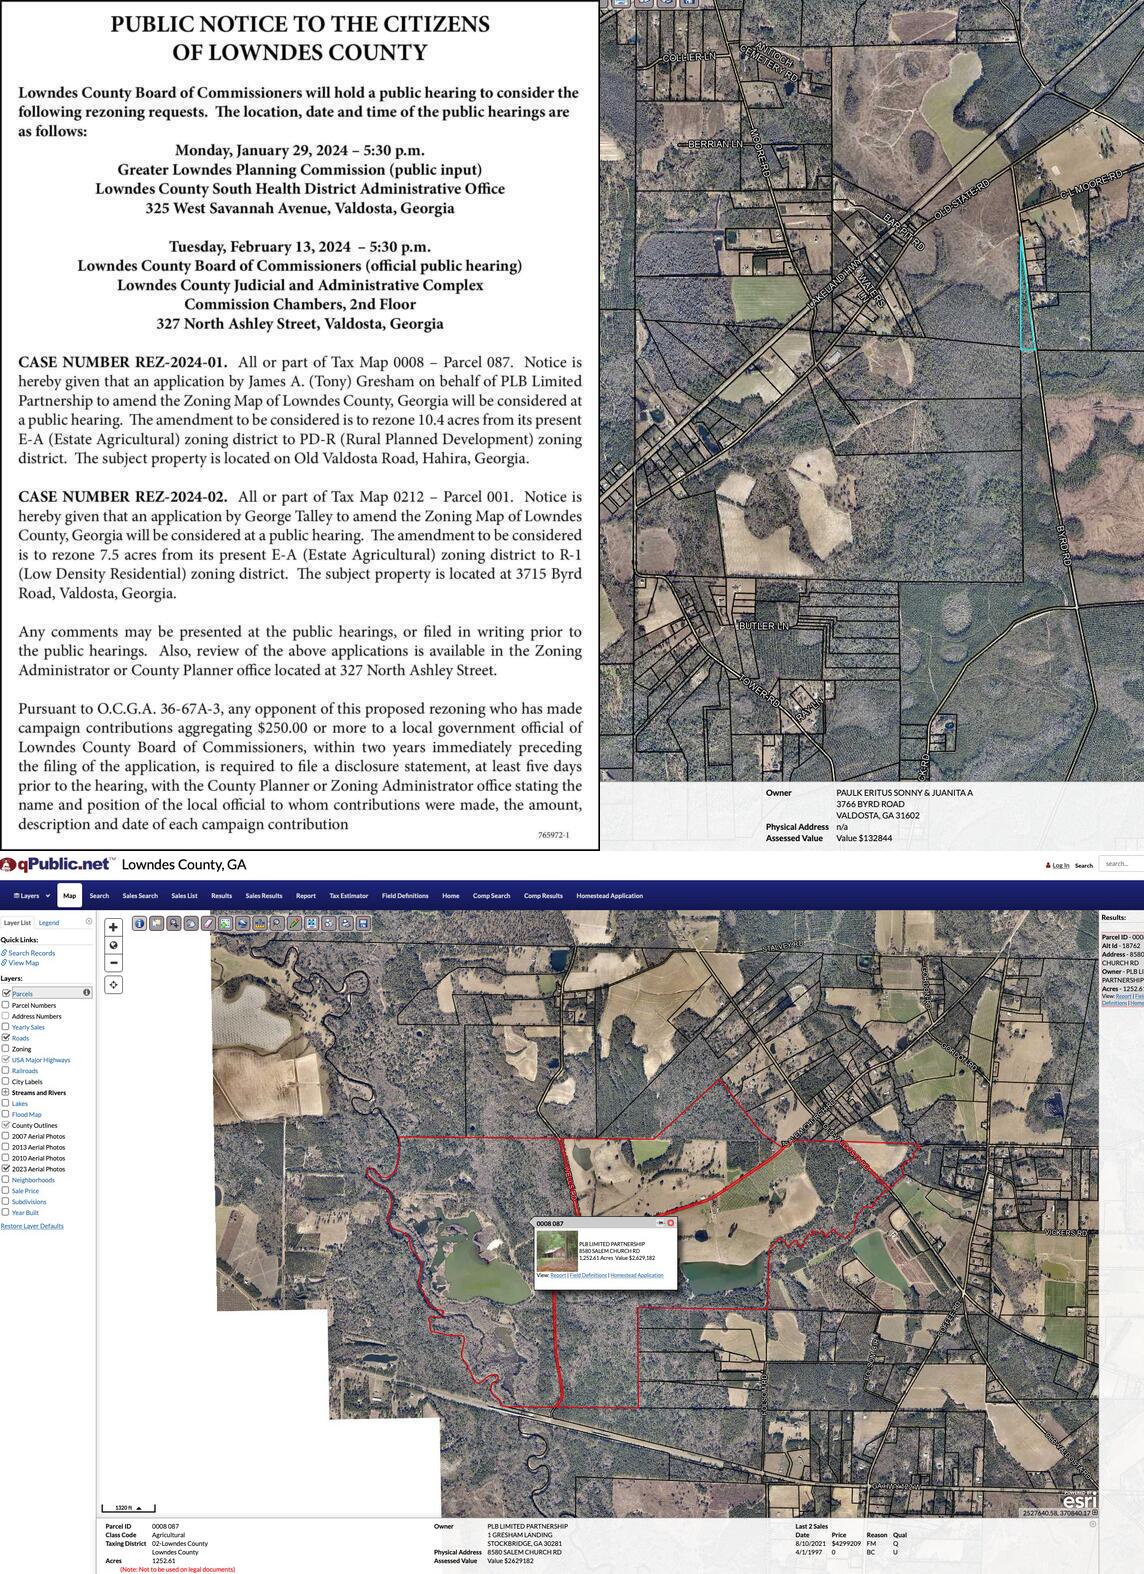Click the parcel photo thumbnail in popup
1144x1574 pixels.
tap(557, 1250)
